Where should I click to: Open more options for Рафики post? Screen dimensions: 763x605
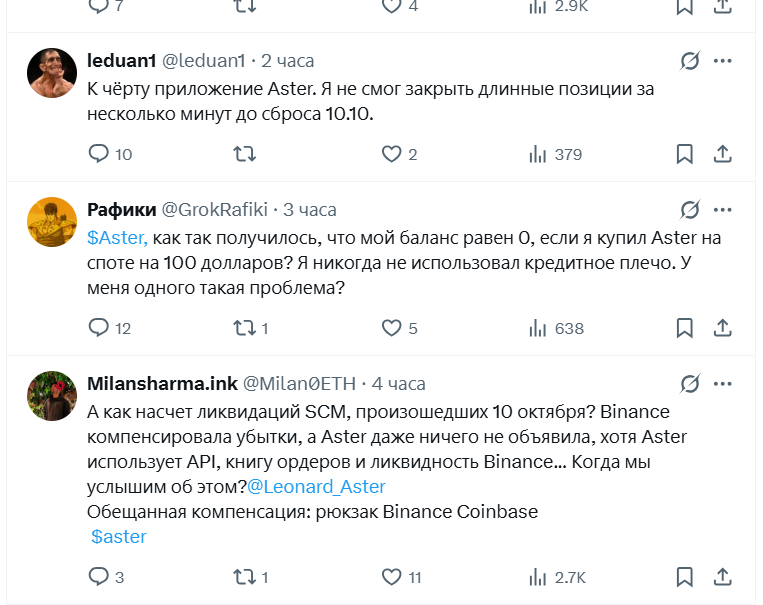(723, 210)
